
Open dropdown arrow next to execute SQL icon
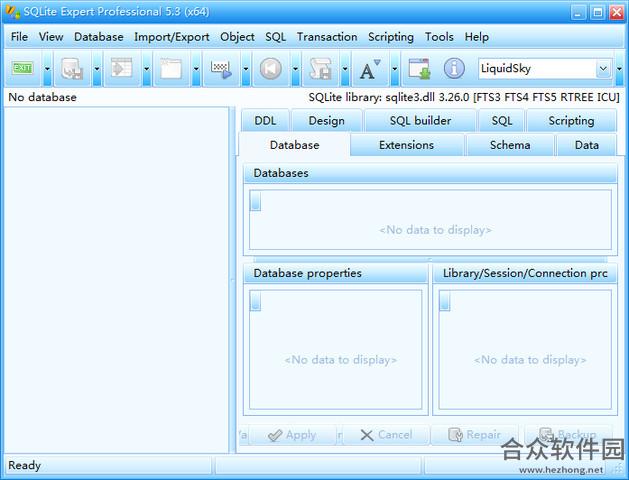click(246, 69)
